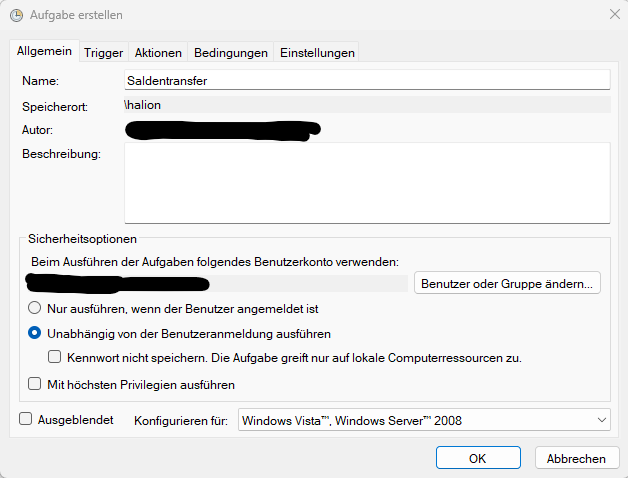This screenshot has width=628, height=478.
Task: Select Nur ausführen, wenn Benutzer angemeldet ist
Action: [x=35, y=309]
